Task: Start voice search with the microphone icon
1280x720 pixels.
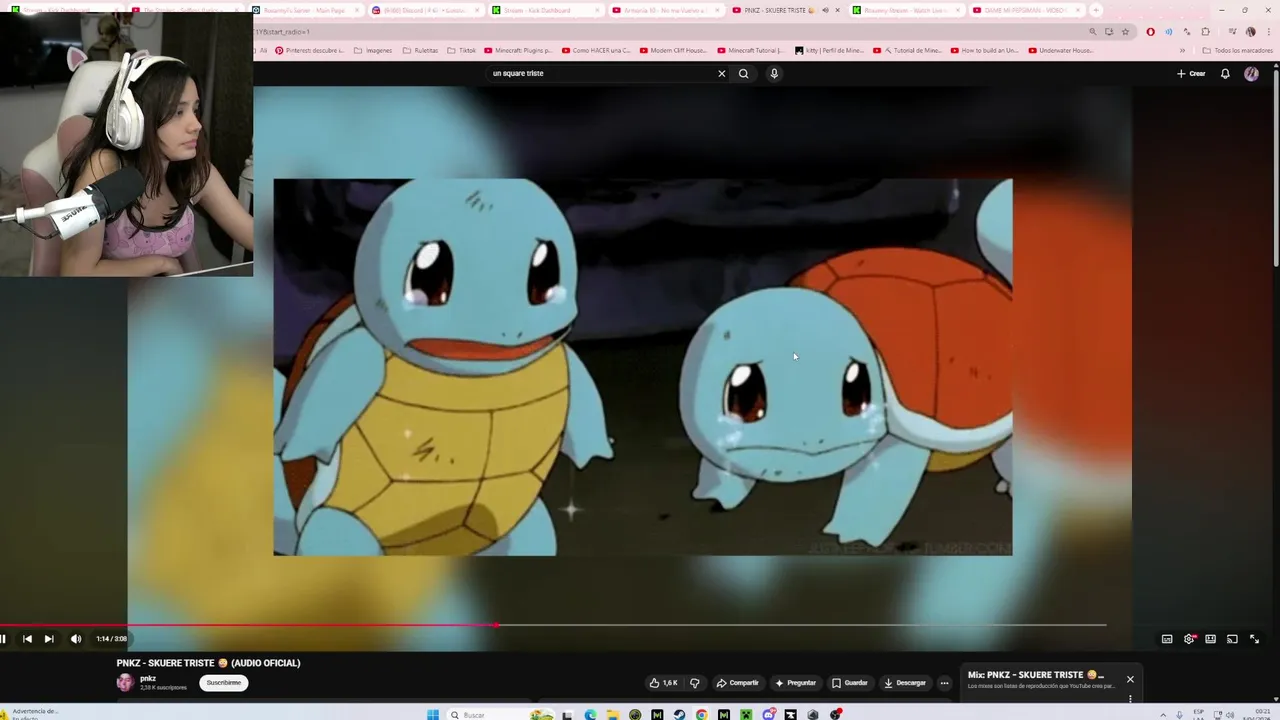Action: pyautogui.click(x=774, y=73)
